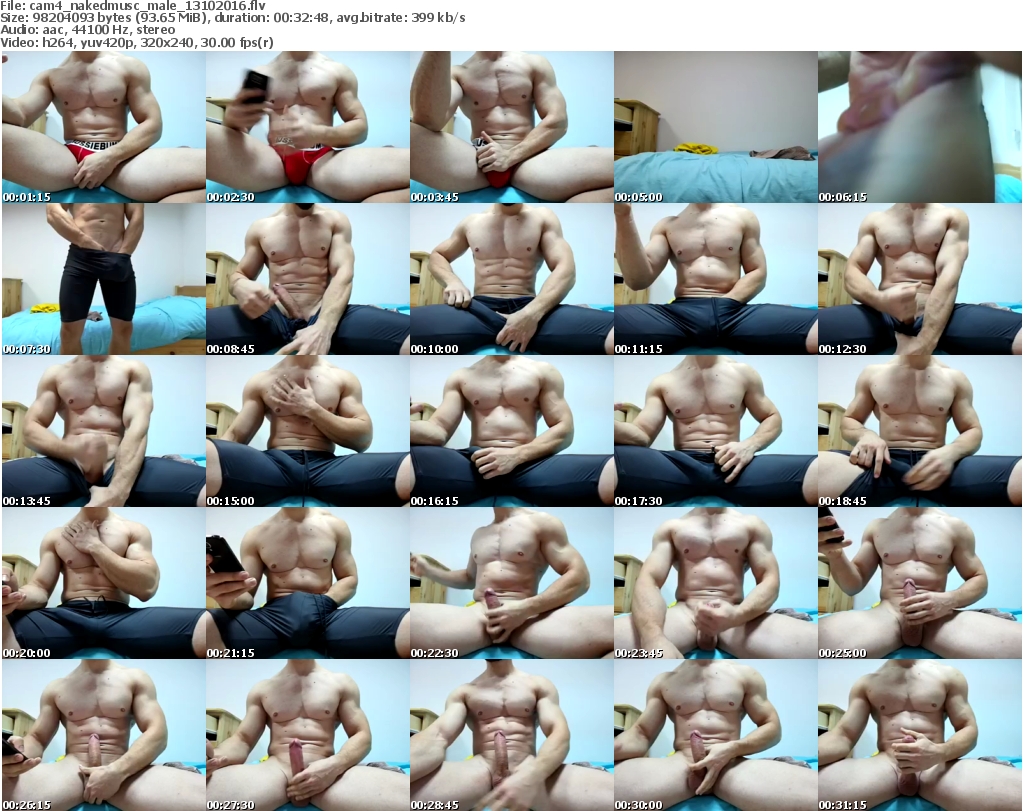Select the thumbnail at 00:05:00
Image resolution: width=1024 pixels, height=811 pixels.
(x=715, y=127)
